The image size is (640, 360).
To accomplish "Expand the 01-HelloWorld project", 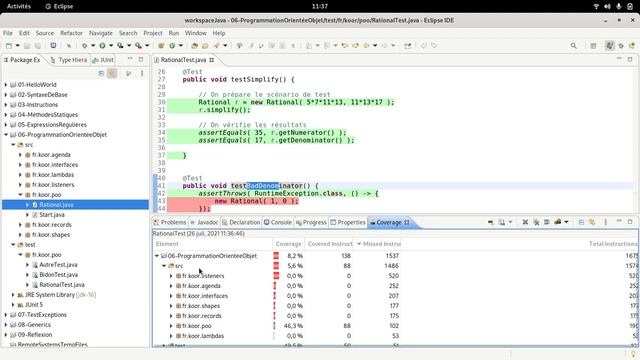I will [x=6, y=85].
